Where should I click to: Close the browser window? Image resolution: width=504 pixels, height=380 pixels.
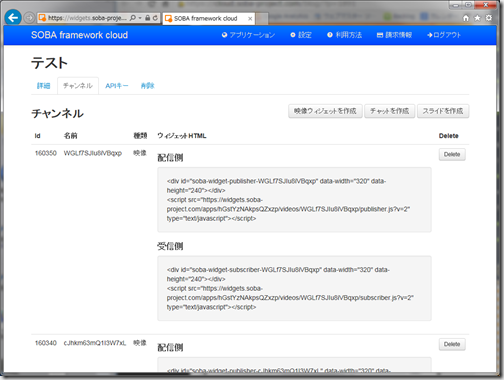coord(486,5)
